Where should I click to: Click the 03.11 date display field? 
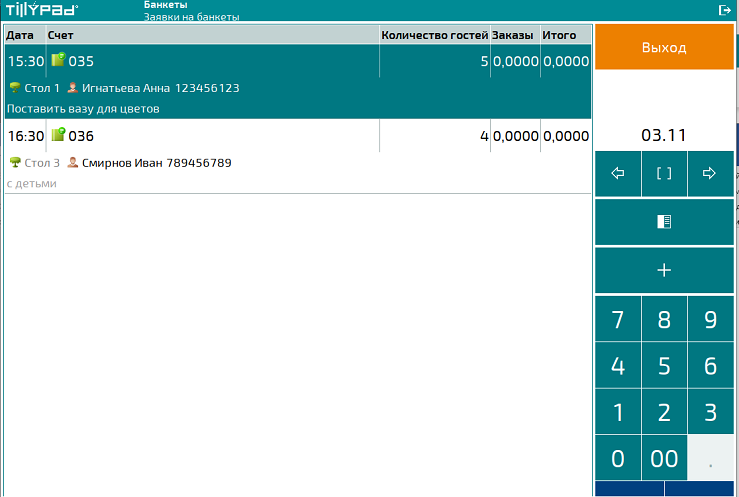pos(664,135)
